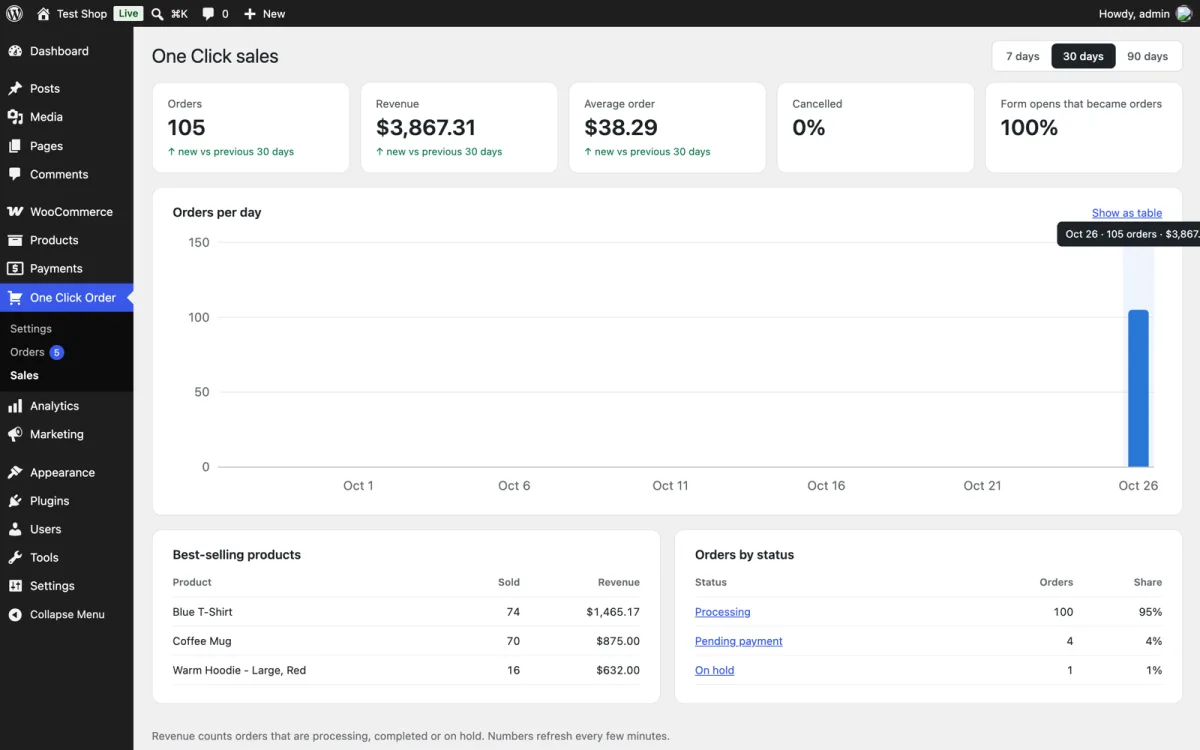Click the Comments sidebar bubble icon
Screen dimensions: 1200x750
15,174
